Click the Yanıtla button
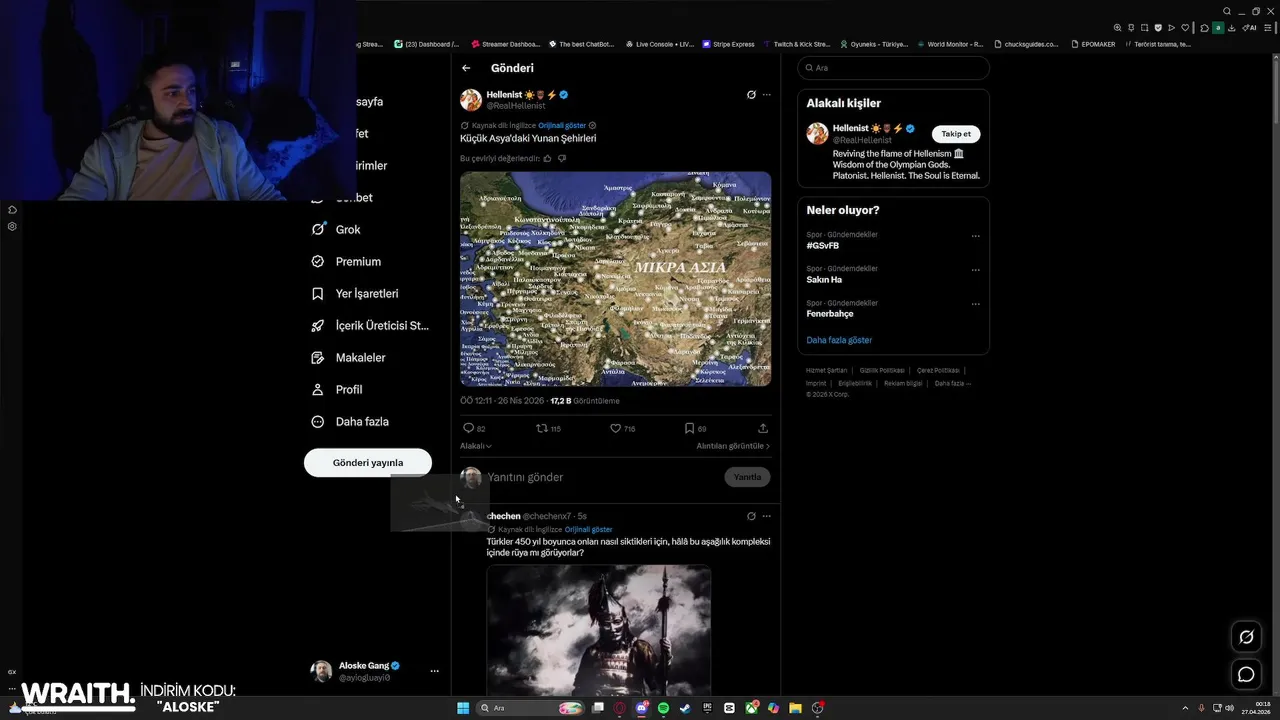 pos(747,477)
